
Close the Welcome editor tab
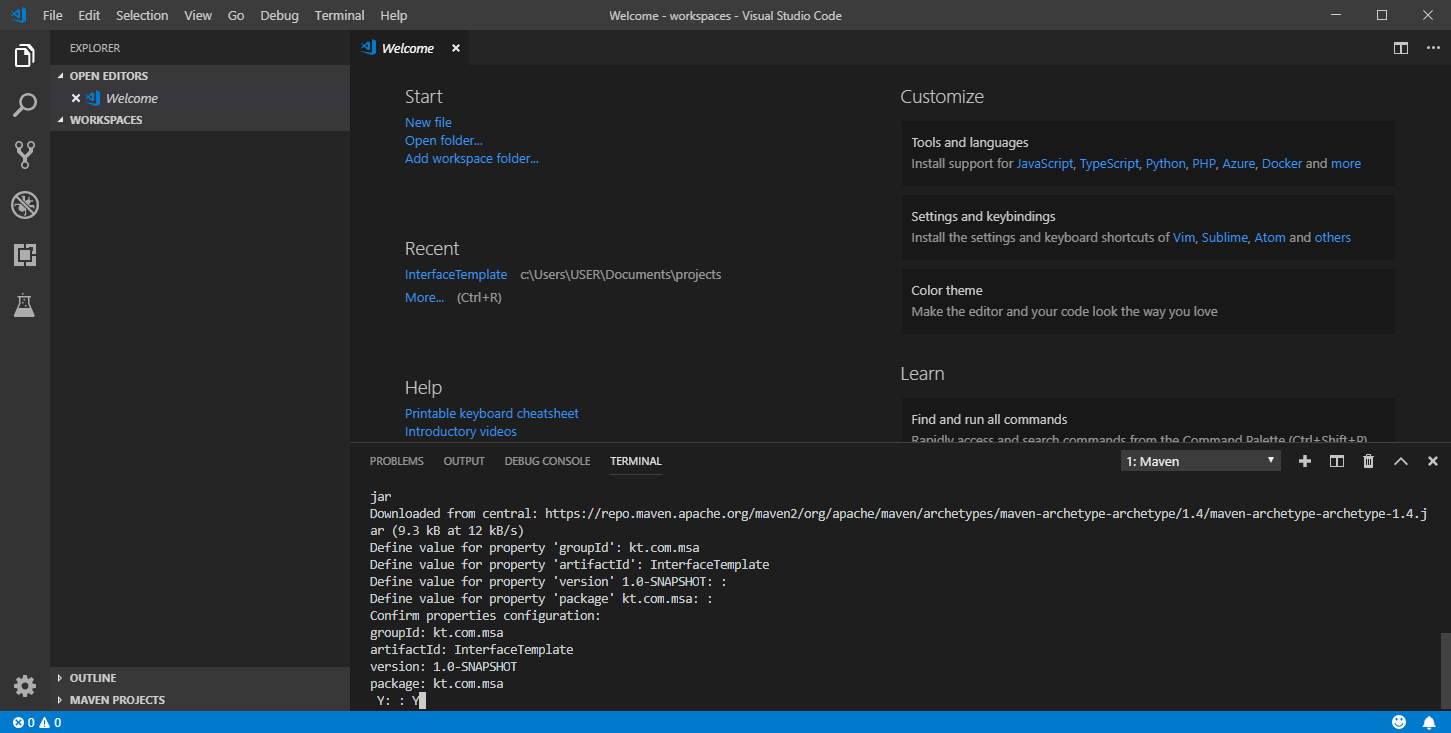(456, 48)
